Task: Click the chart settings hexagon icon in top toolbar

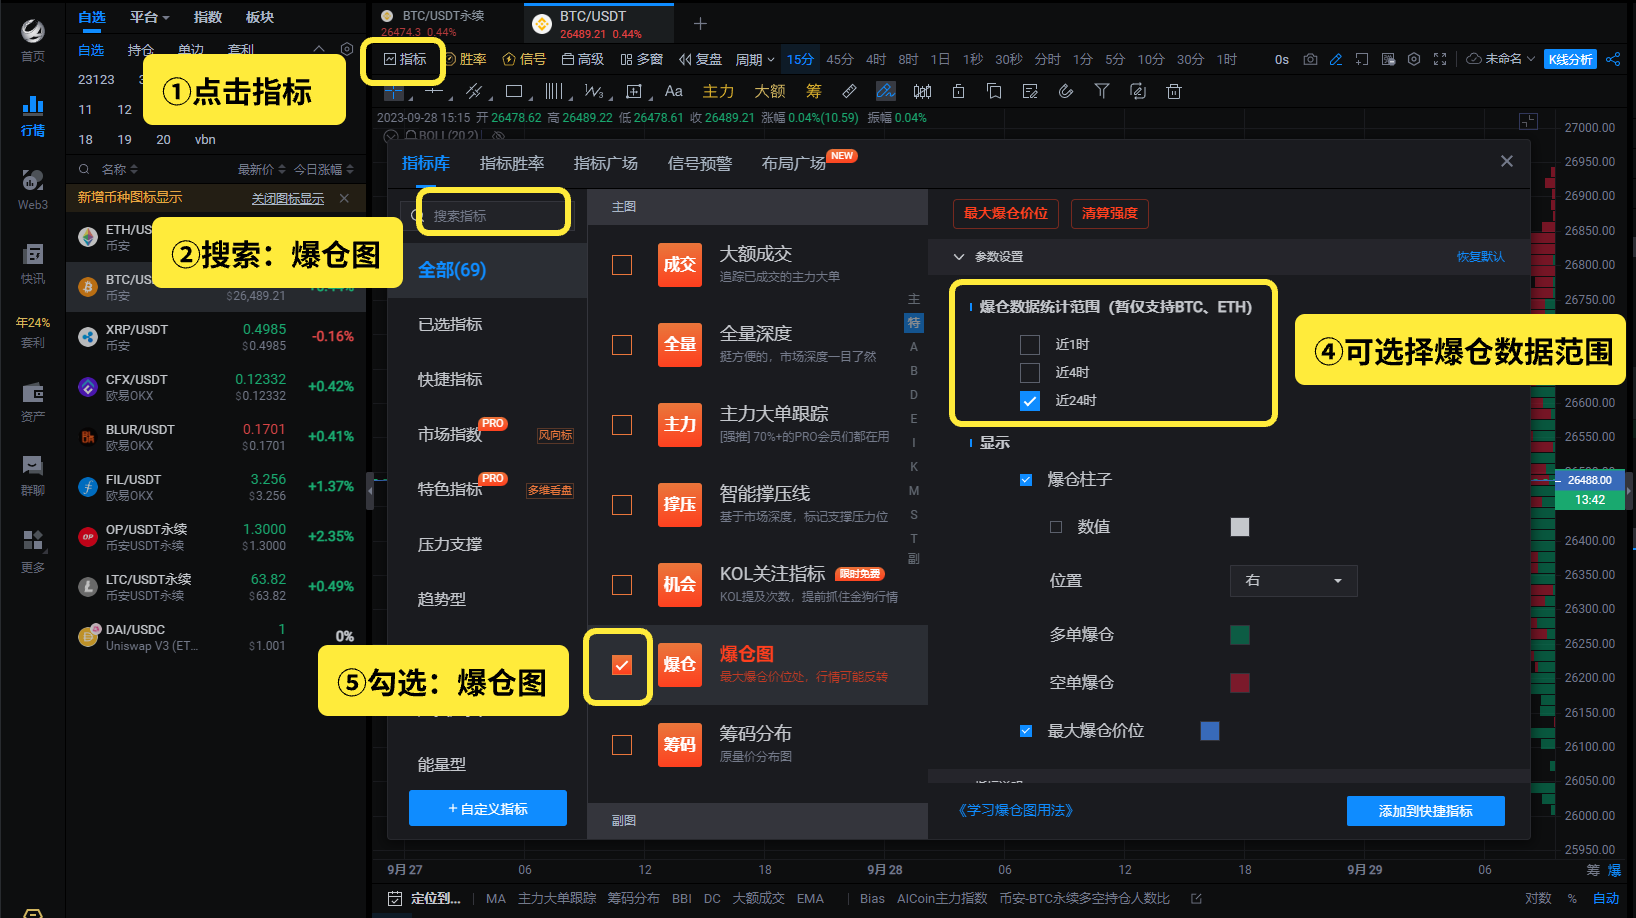Action: point(1414,59)
